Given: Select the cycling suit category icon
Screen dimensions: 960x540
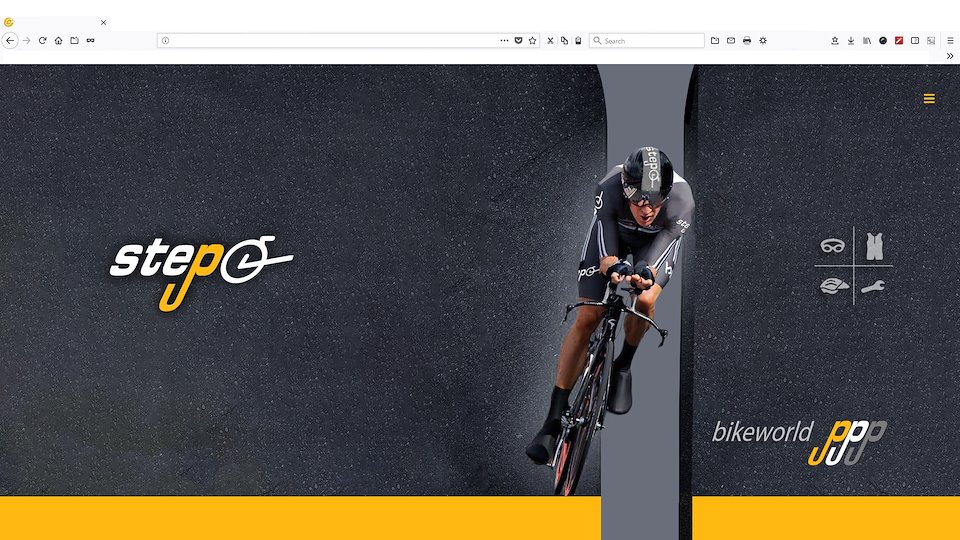Looking at the screenshot, I should click(874, 246).
